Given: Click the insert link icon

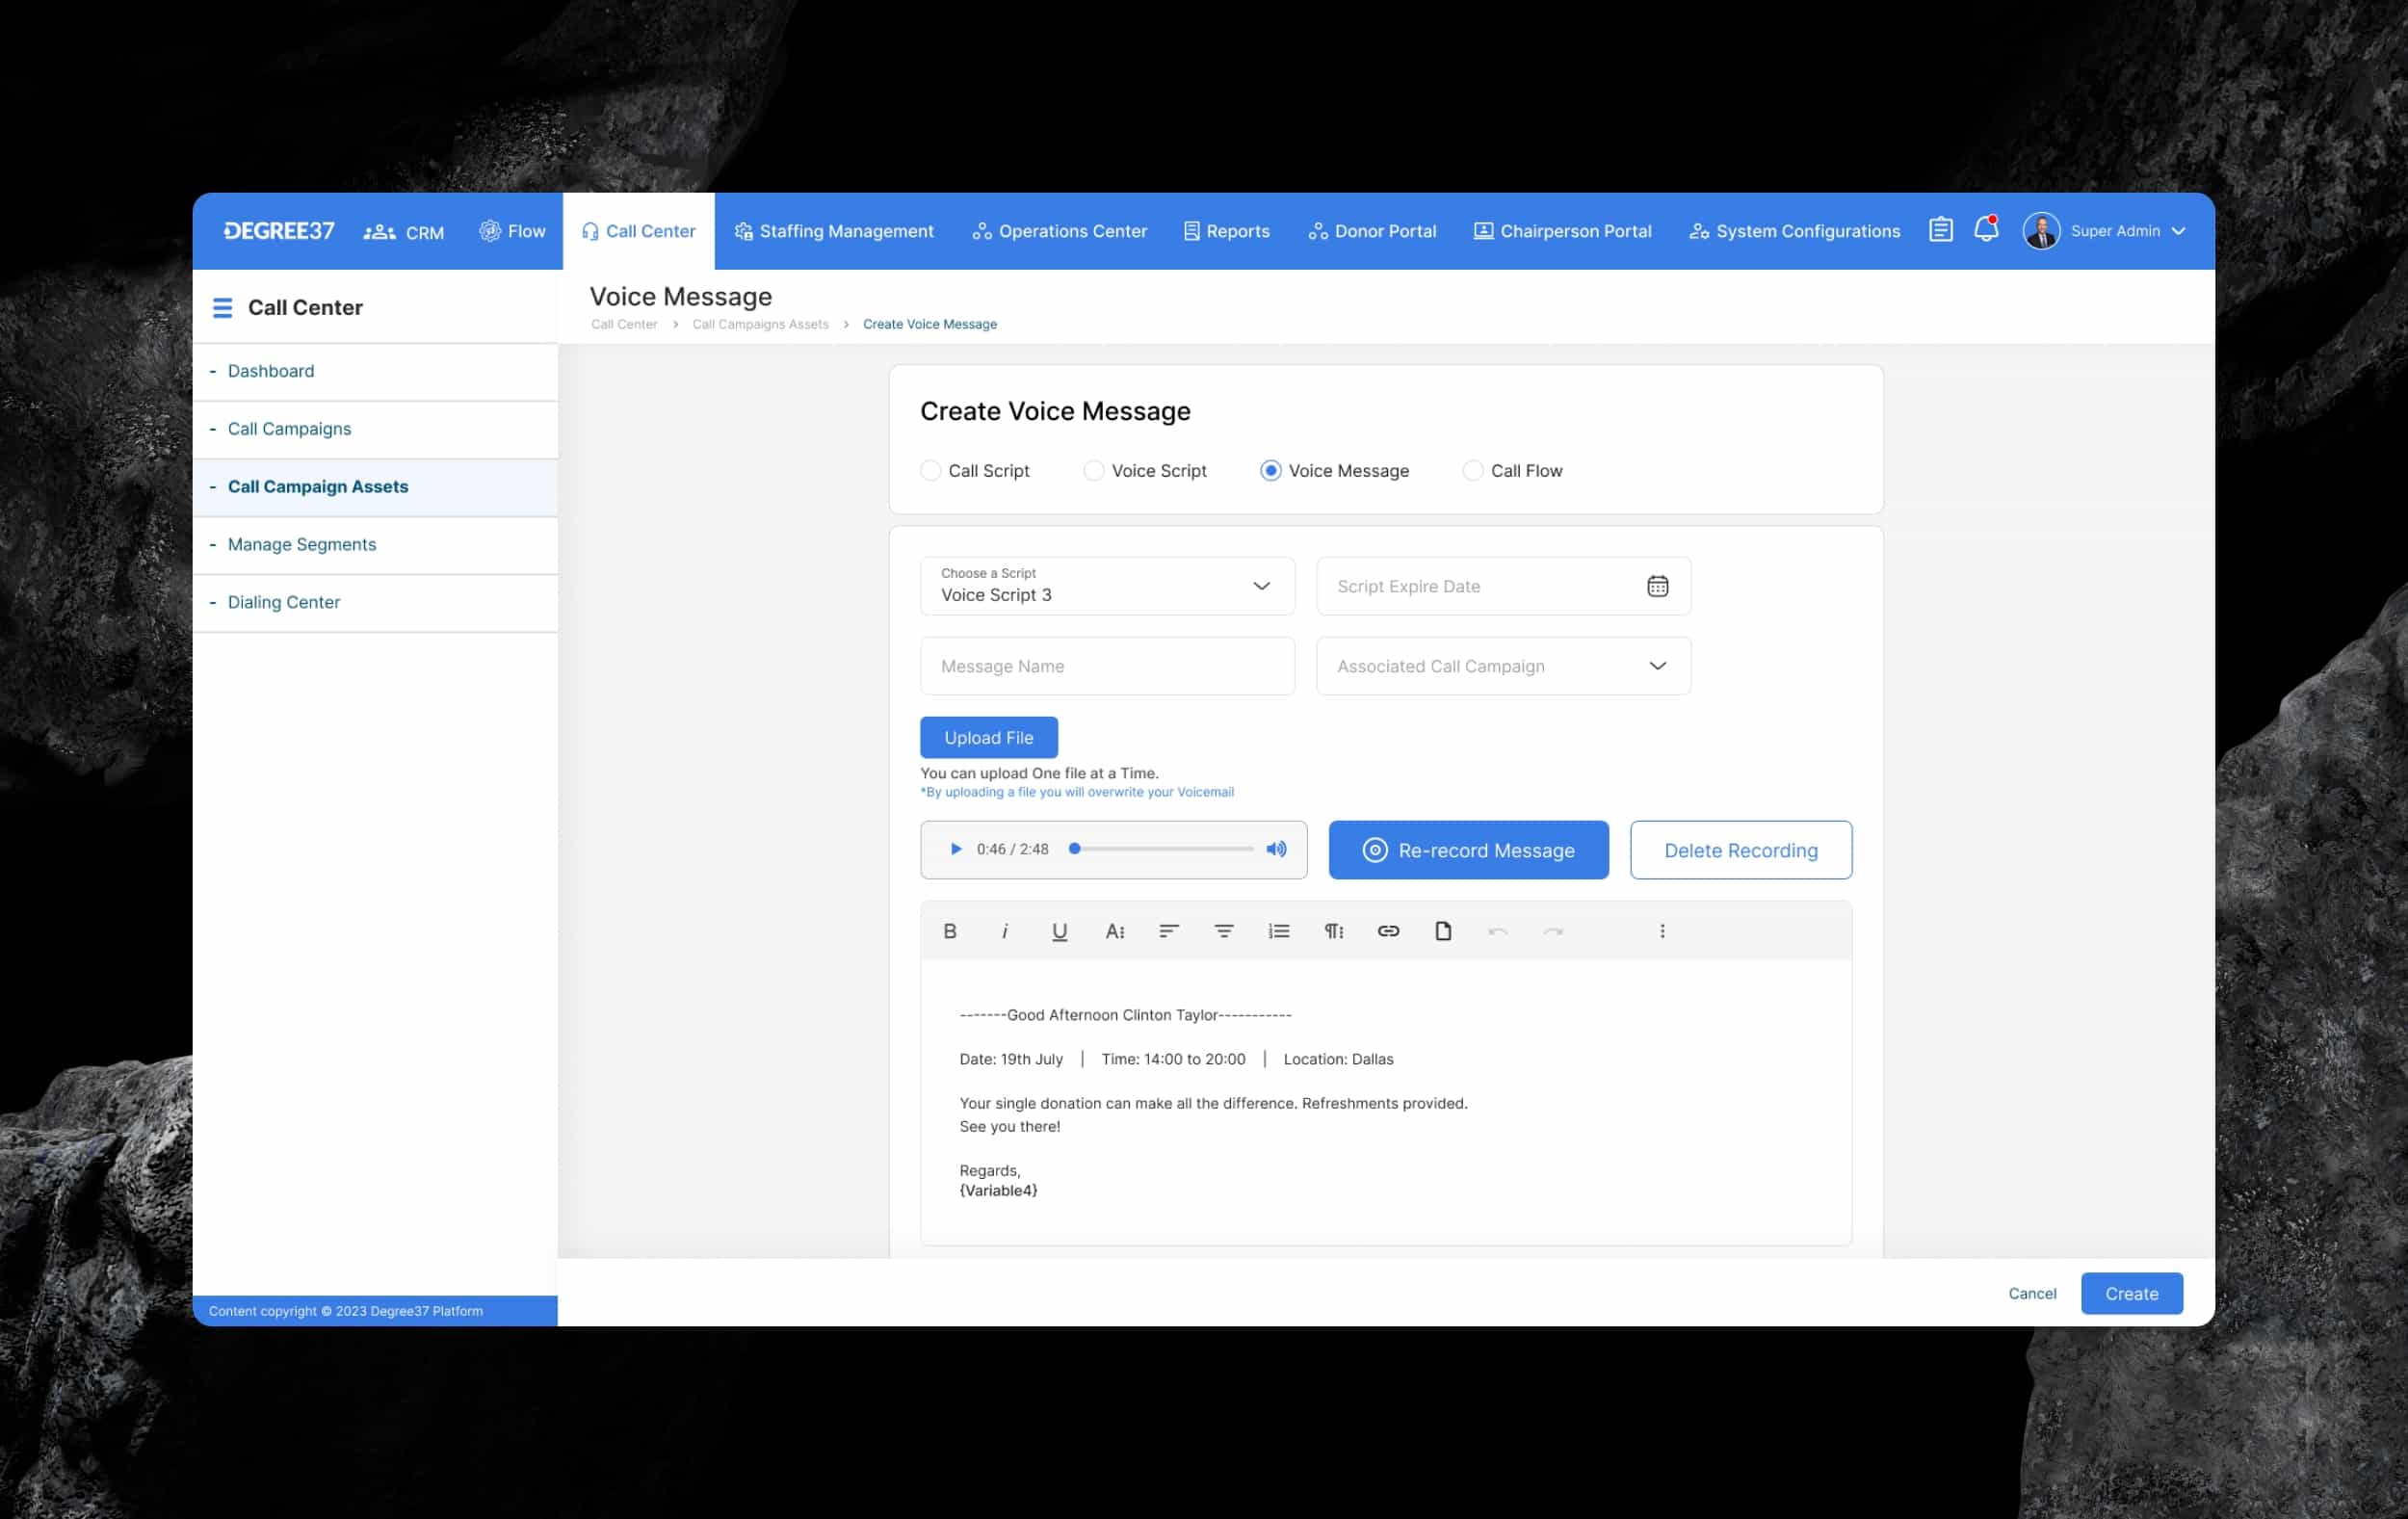Looking at the screenshot, I should (x=1388, y=931).
